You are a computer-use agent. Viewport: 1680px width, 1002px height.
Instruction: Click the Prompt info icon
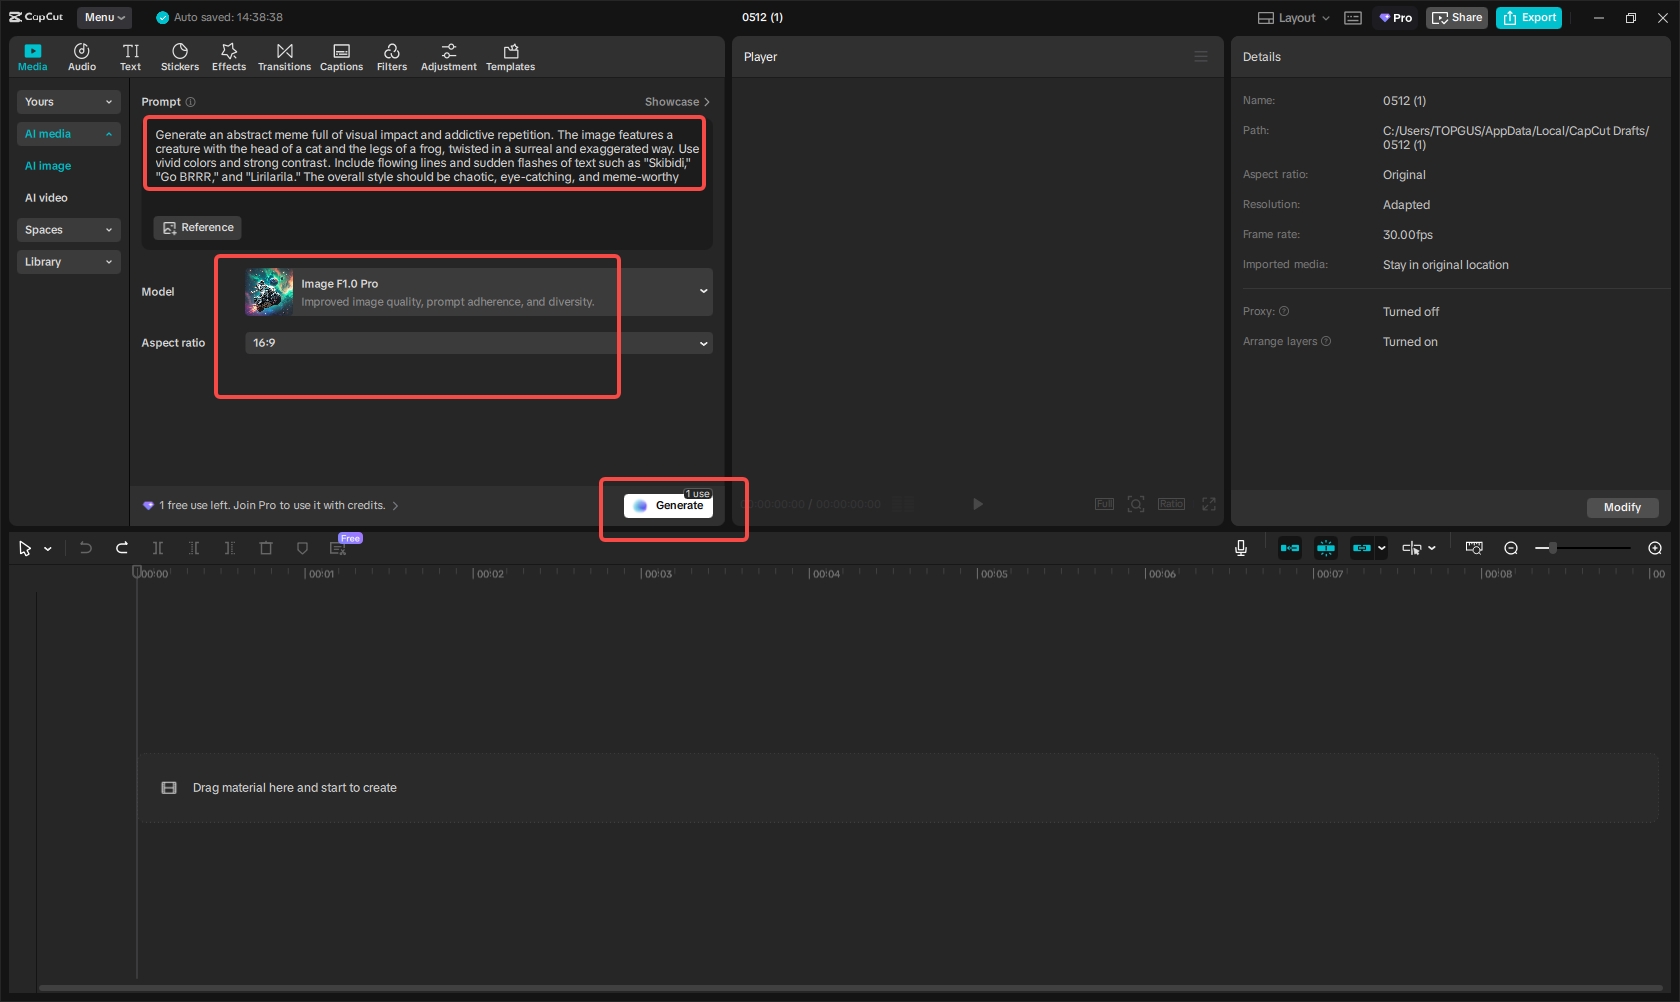(x=190, y=102)
